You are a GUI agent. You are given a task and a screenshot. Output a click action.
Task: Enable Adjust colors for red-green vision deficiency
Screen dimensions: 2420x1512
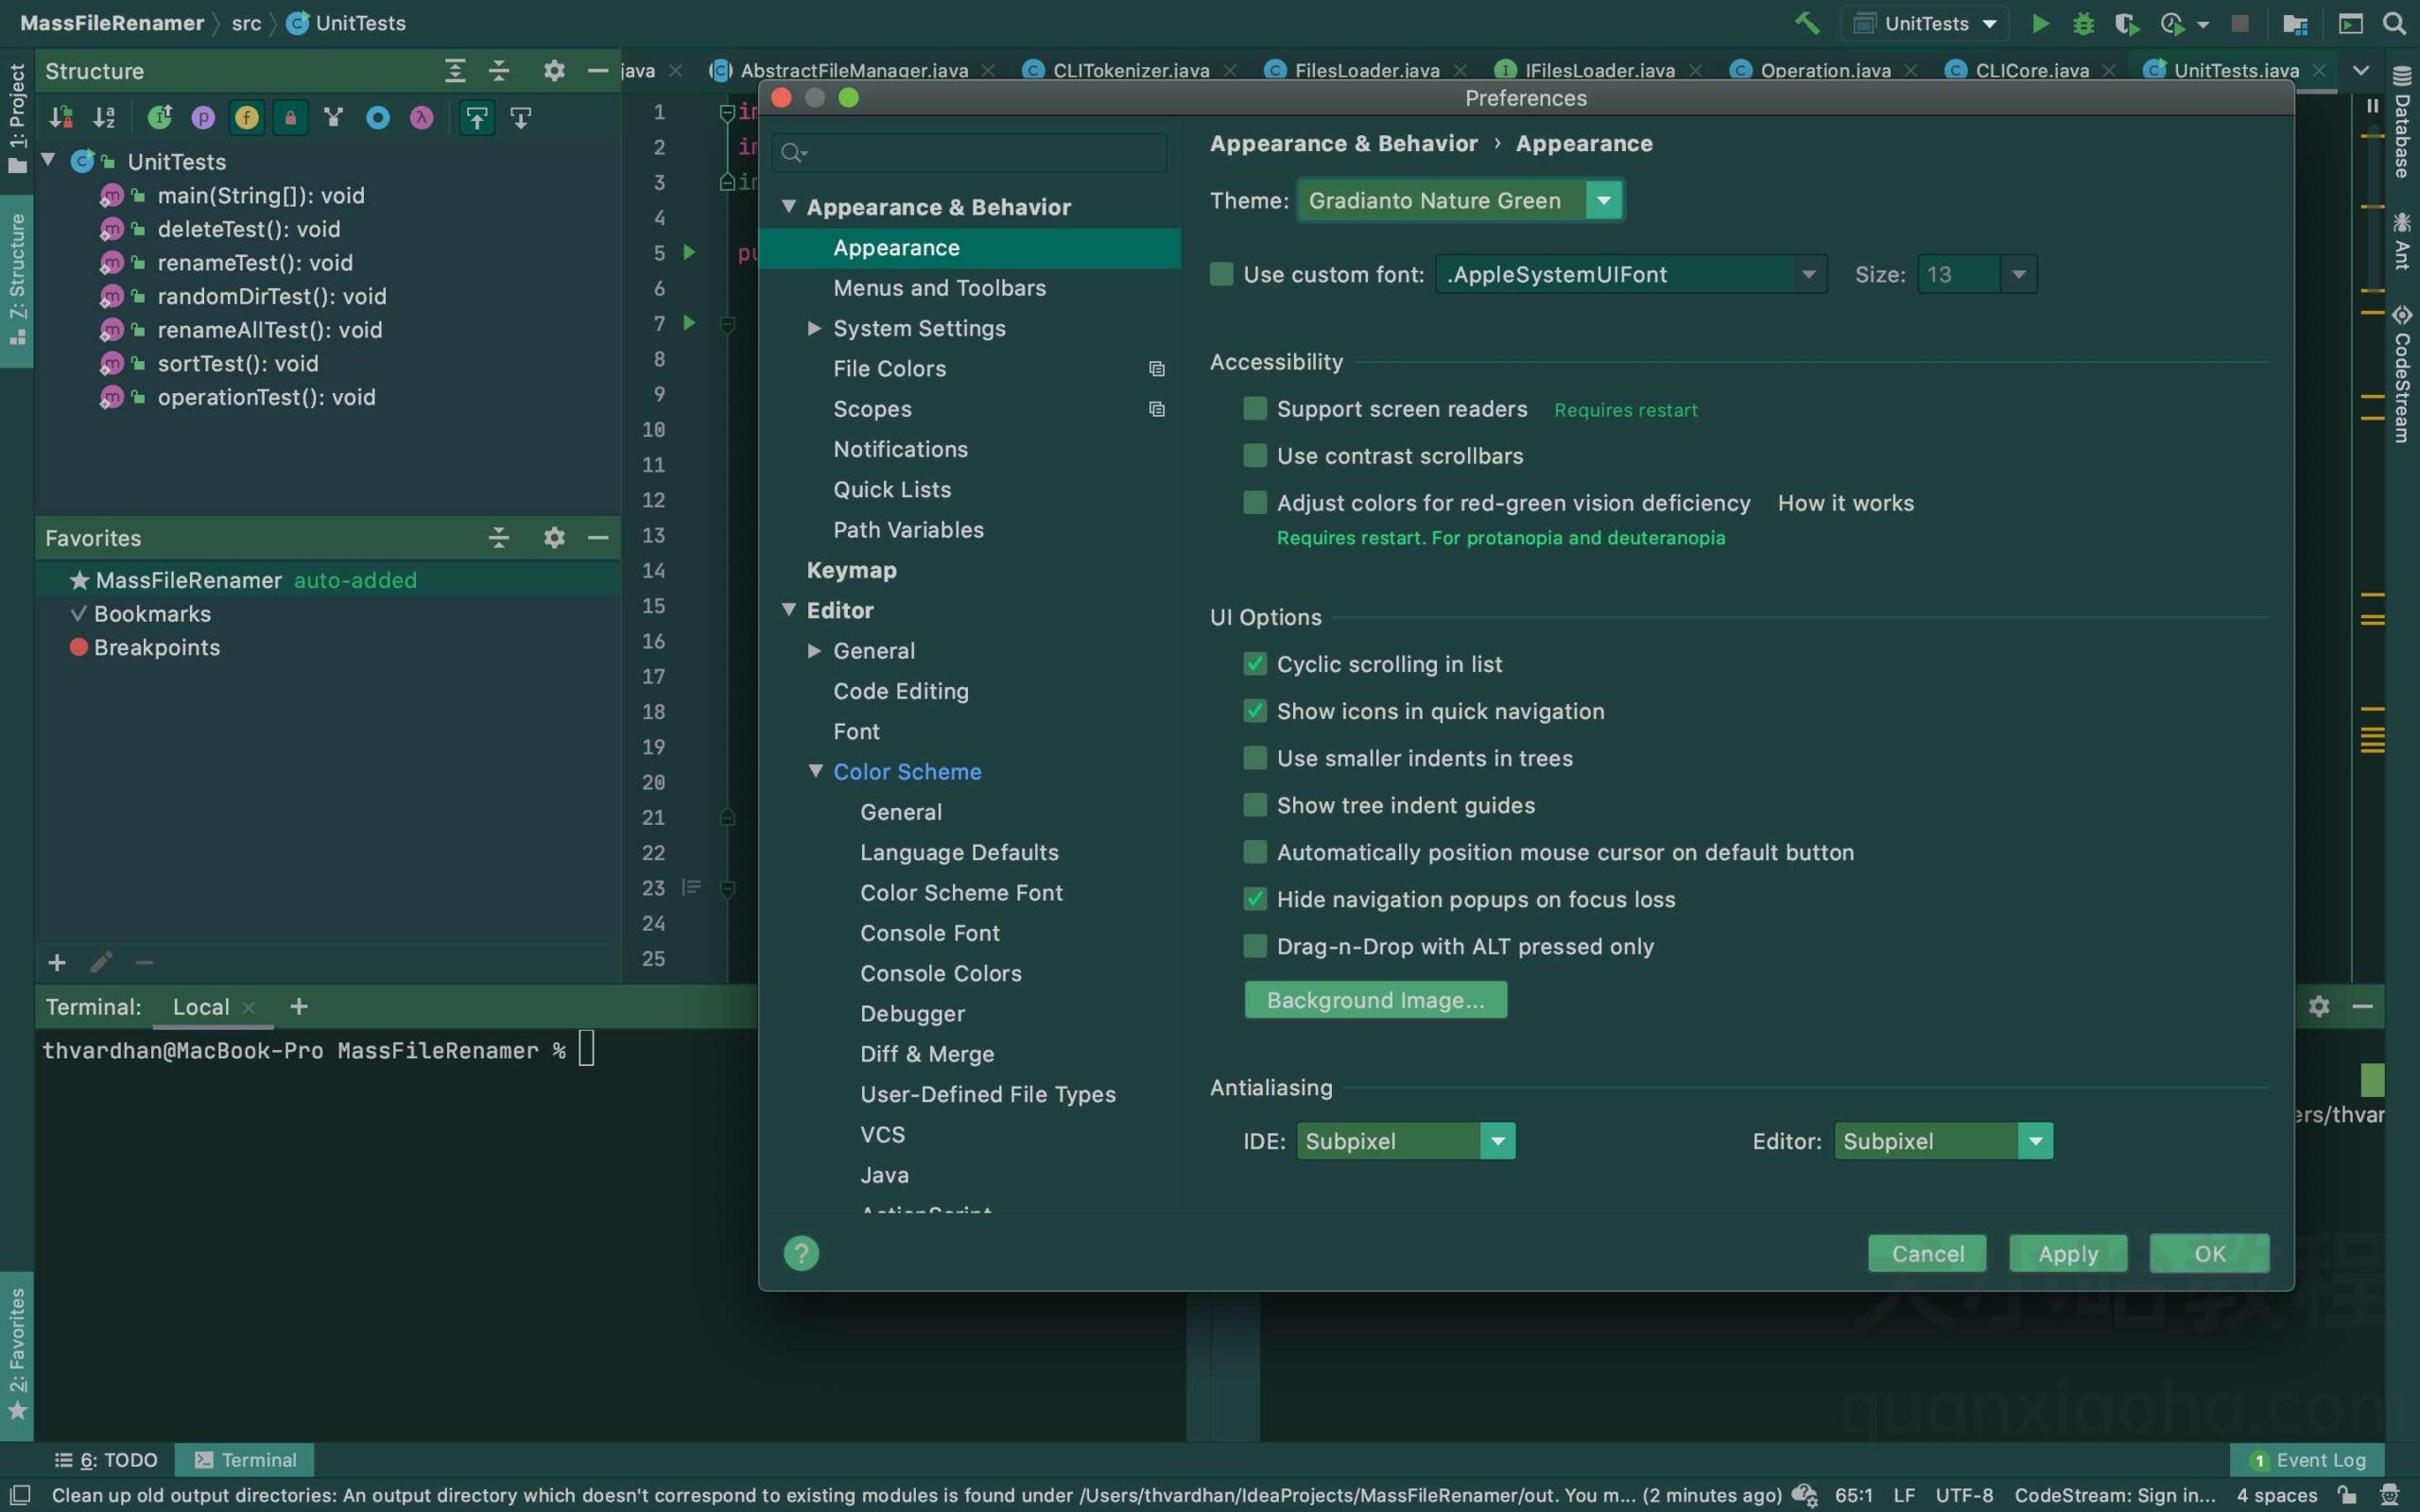[x=1254, y=504]
